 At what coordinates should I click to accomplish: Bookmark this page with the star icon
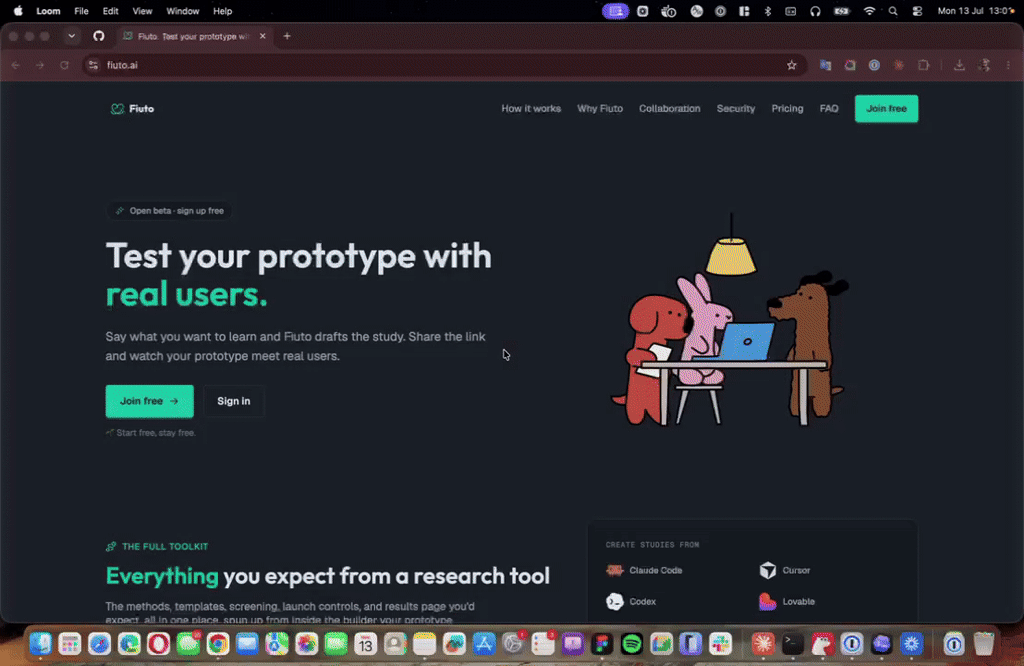point(792,65)
